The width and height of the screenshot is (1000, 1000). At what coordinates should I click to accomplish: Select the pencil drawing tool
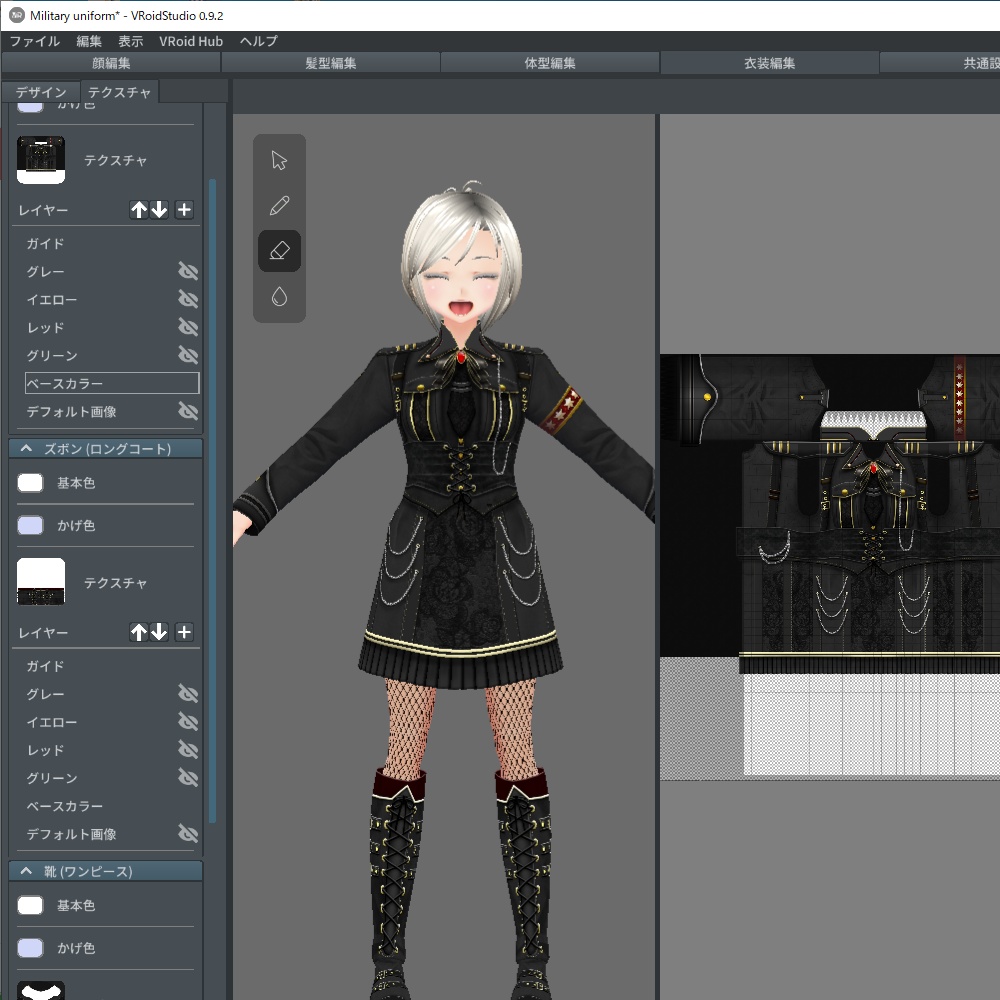tap(279, 205)
